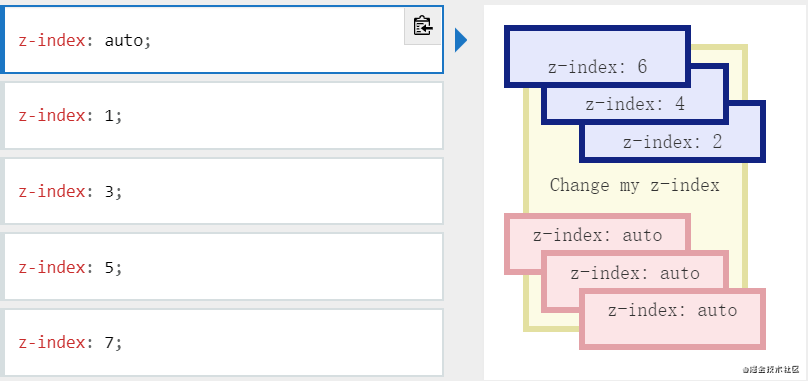This screenshot has width=808, height=381.
Task: Click the value 5 in the code row
Action: [109, 267]
